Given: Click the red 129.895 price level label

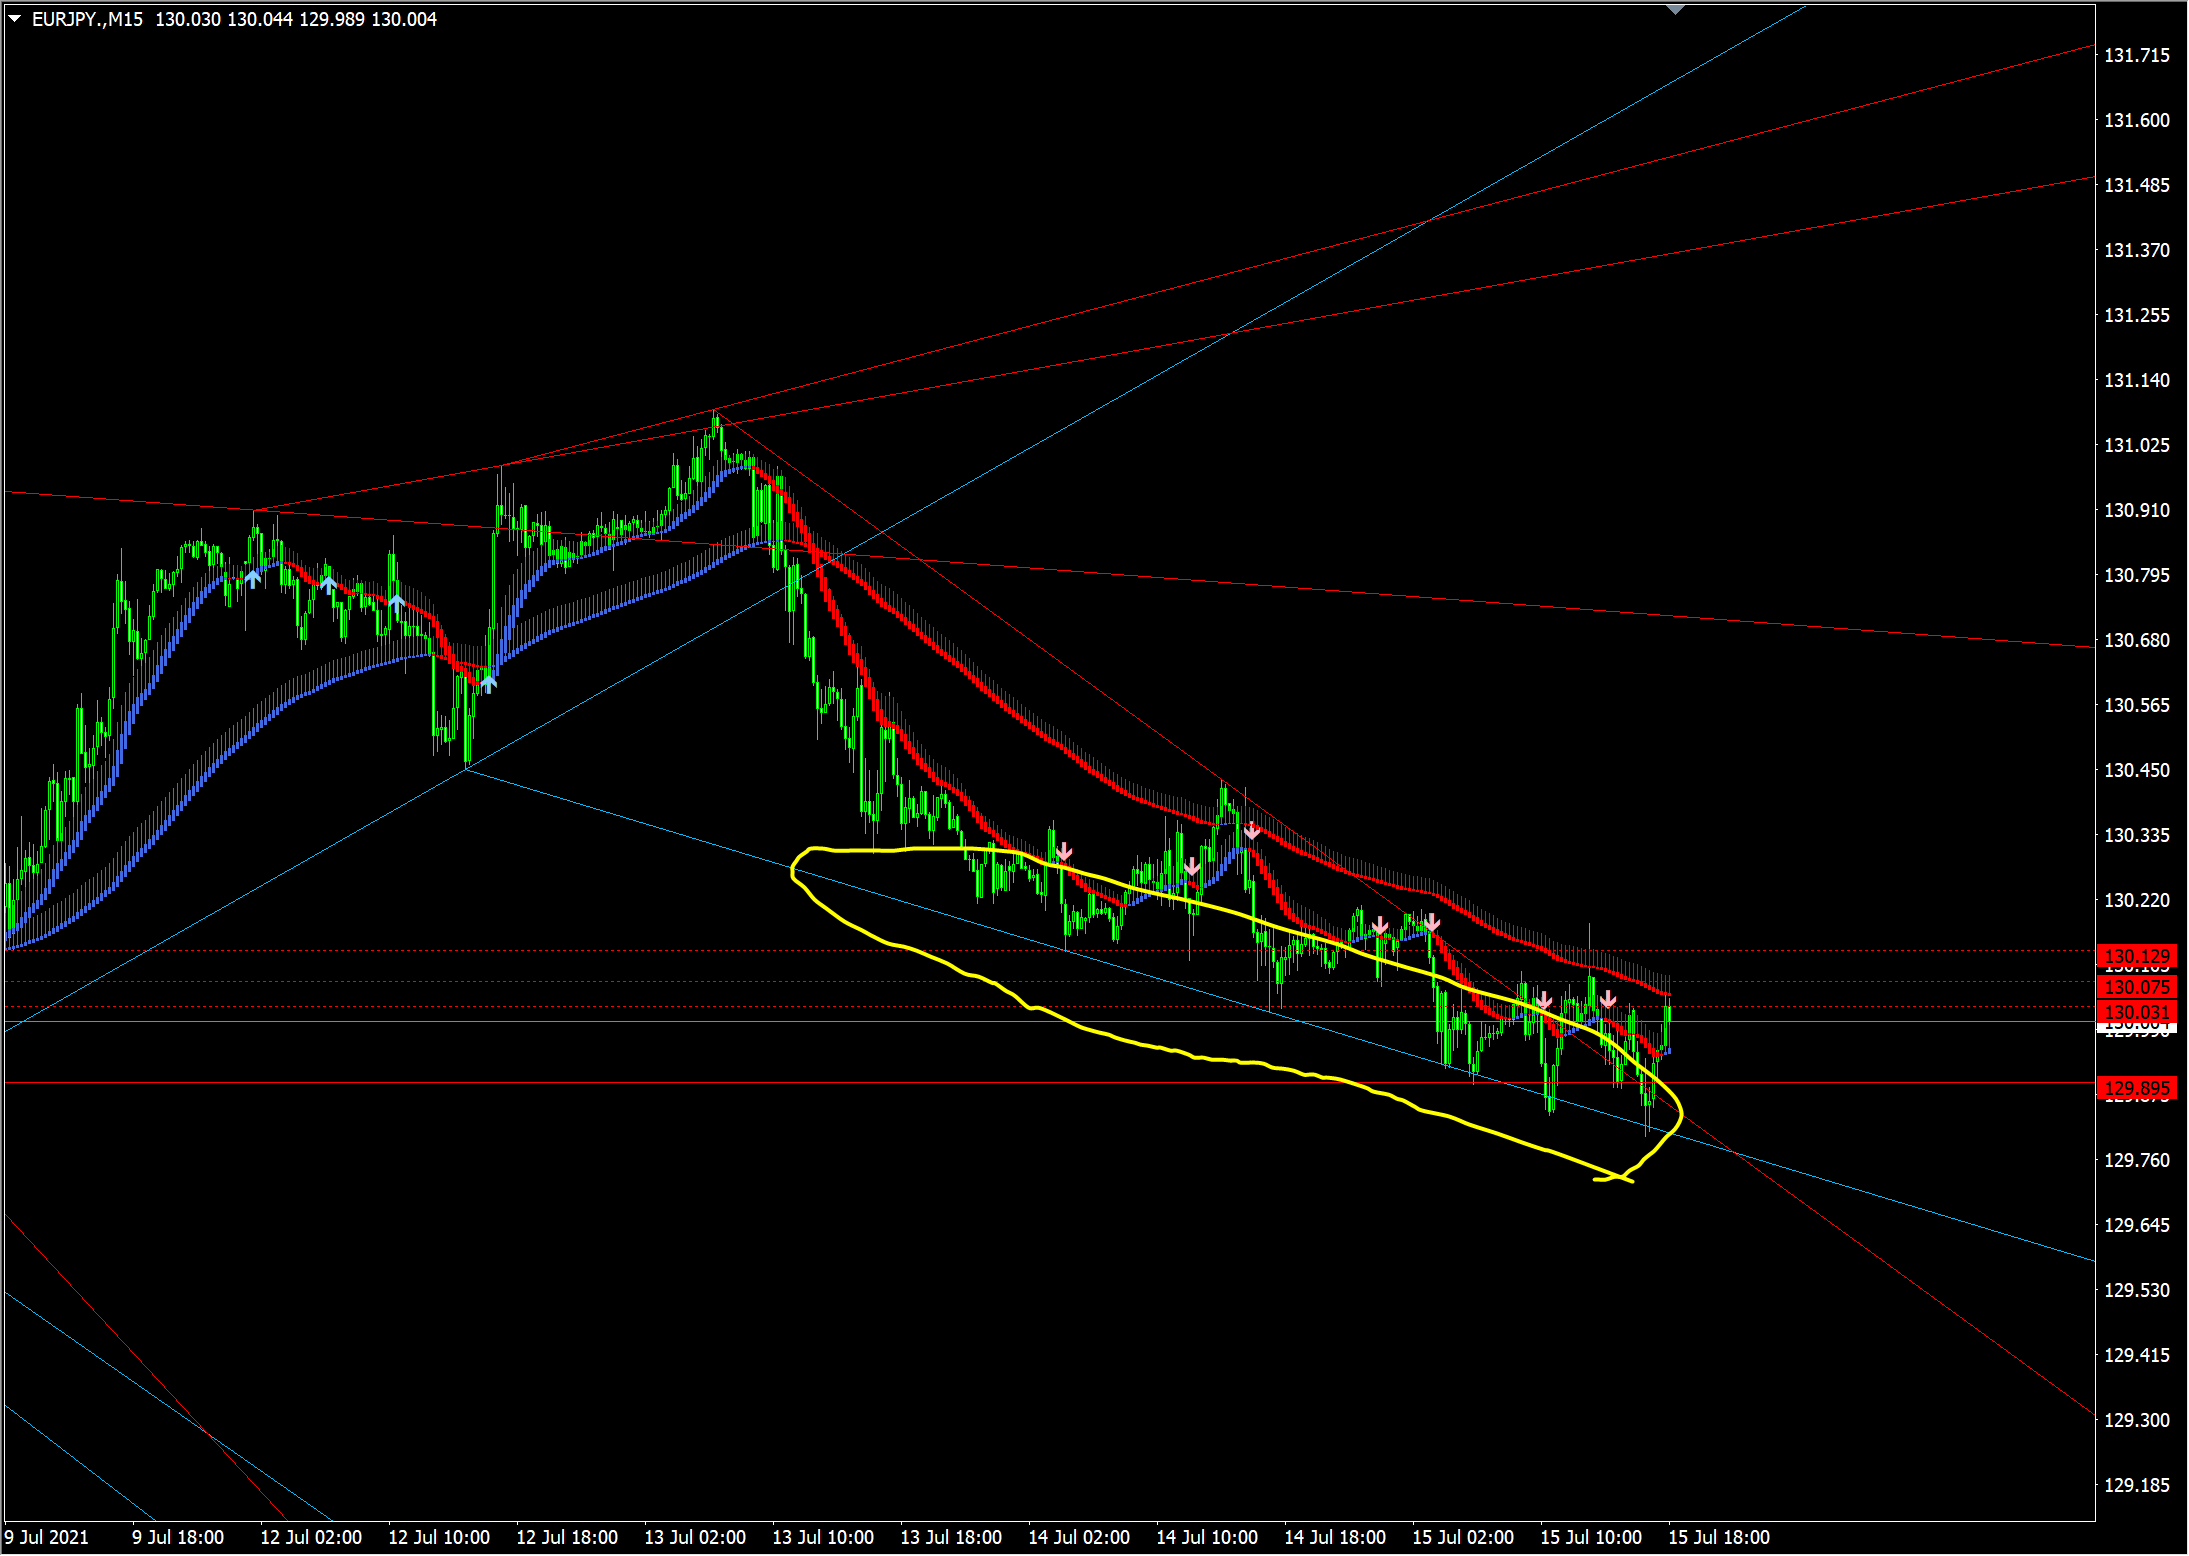Looking at the screenshot, I should (2137, 1088).
